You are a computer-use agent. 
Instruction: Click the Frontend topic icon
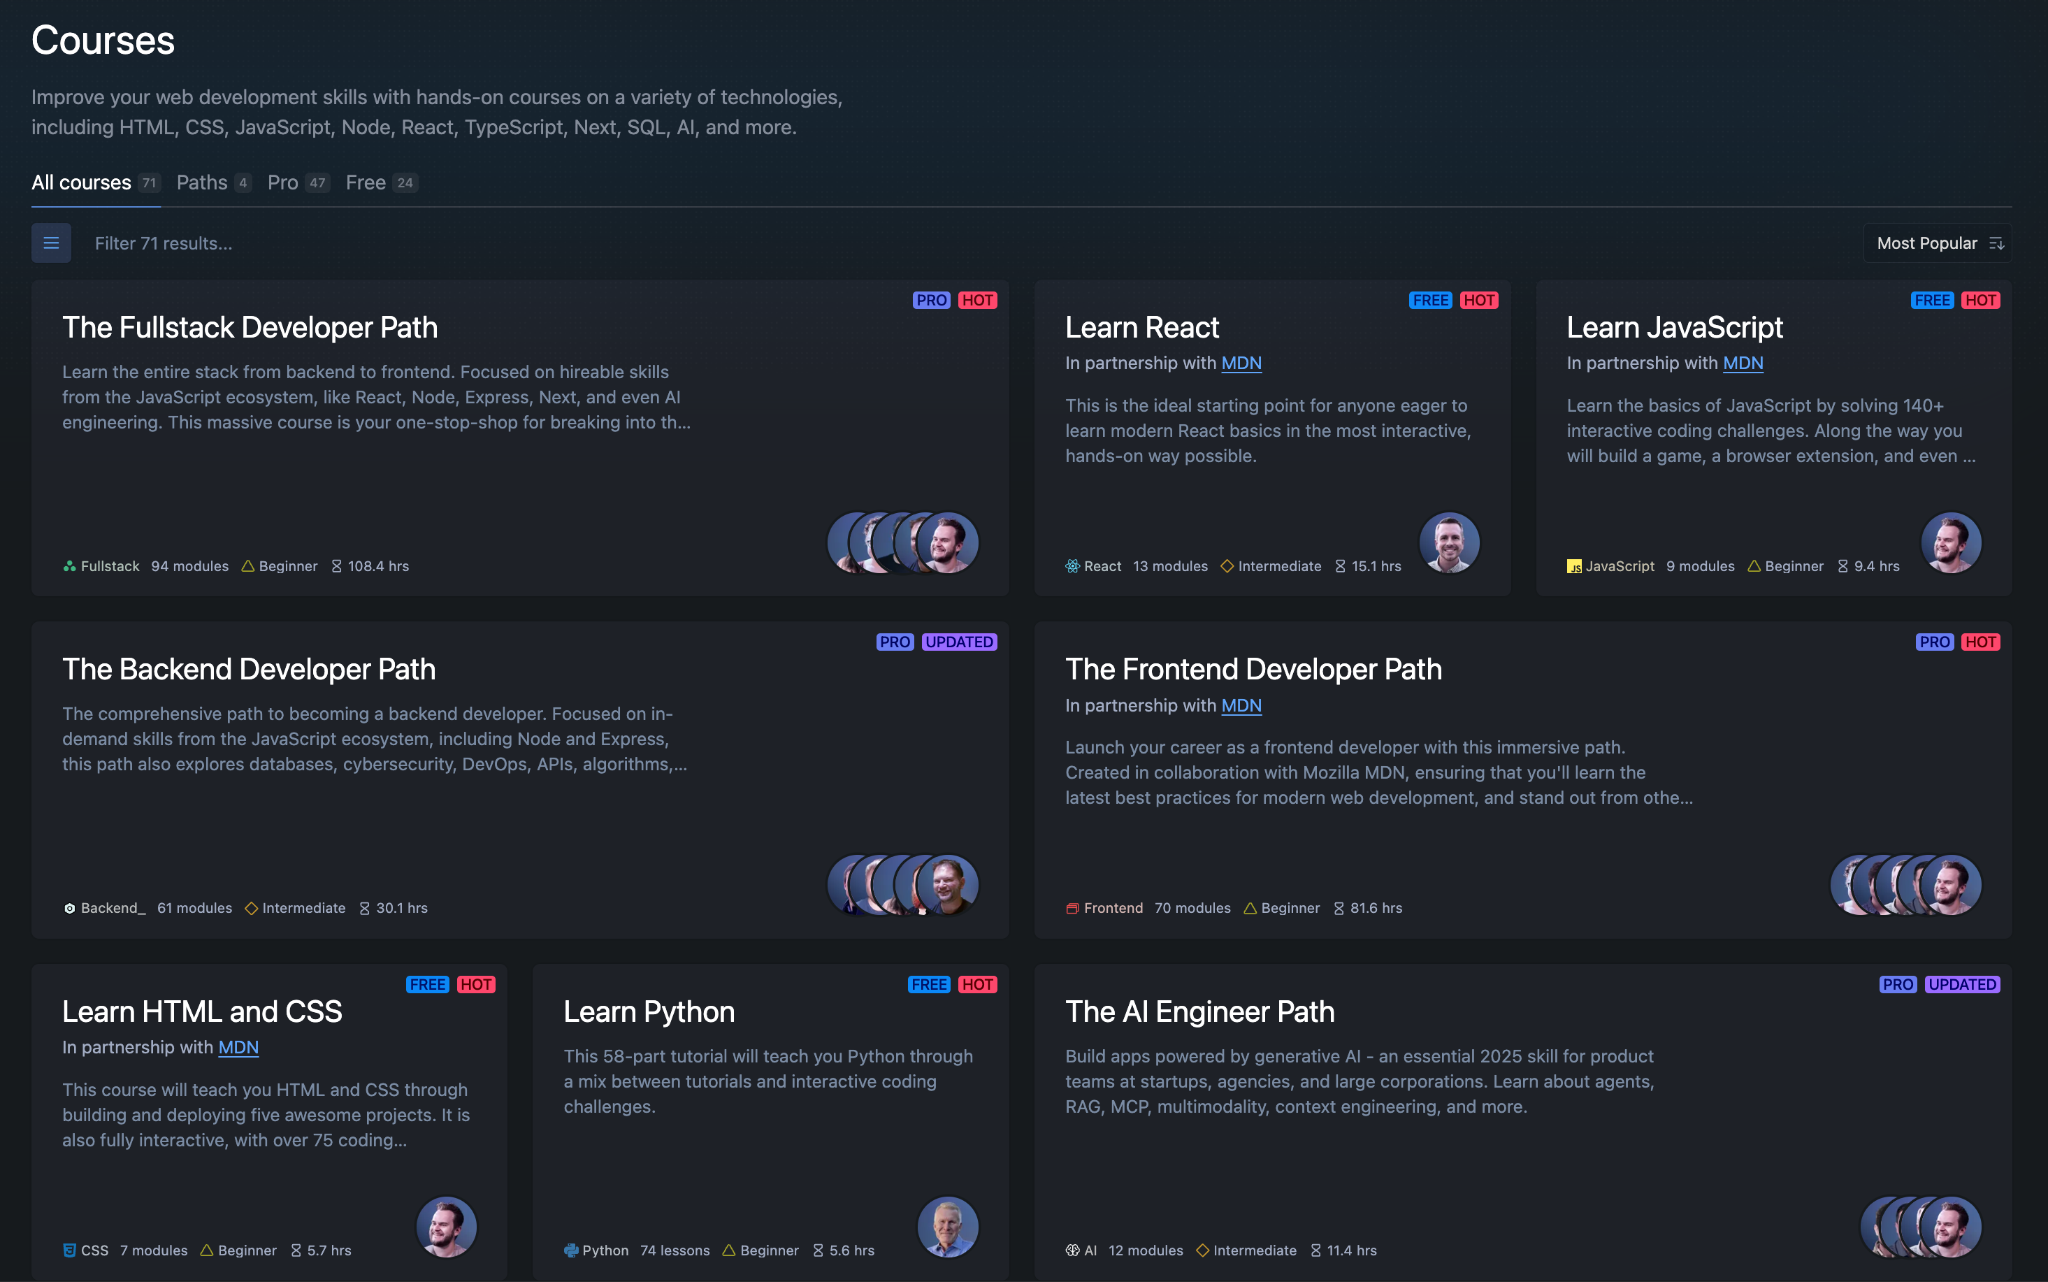(1072, 908)
